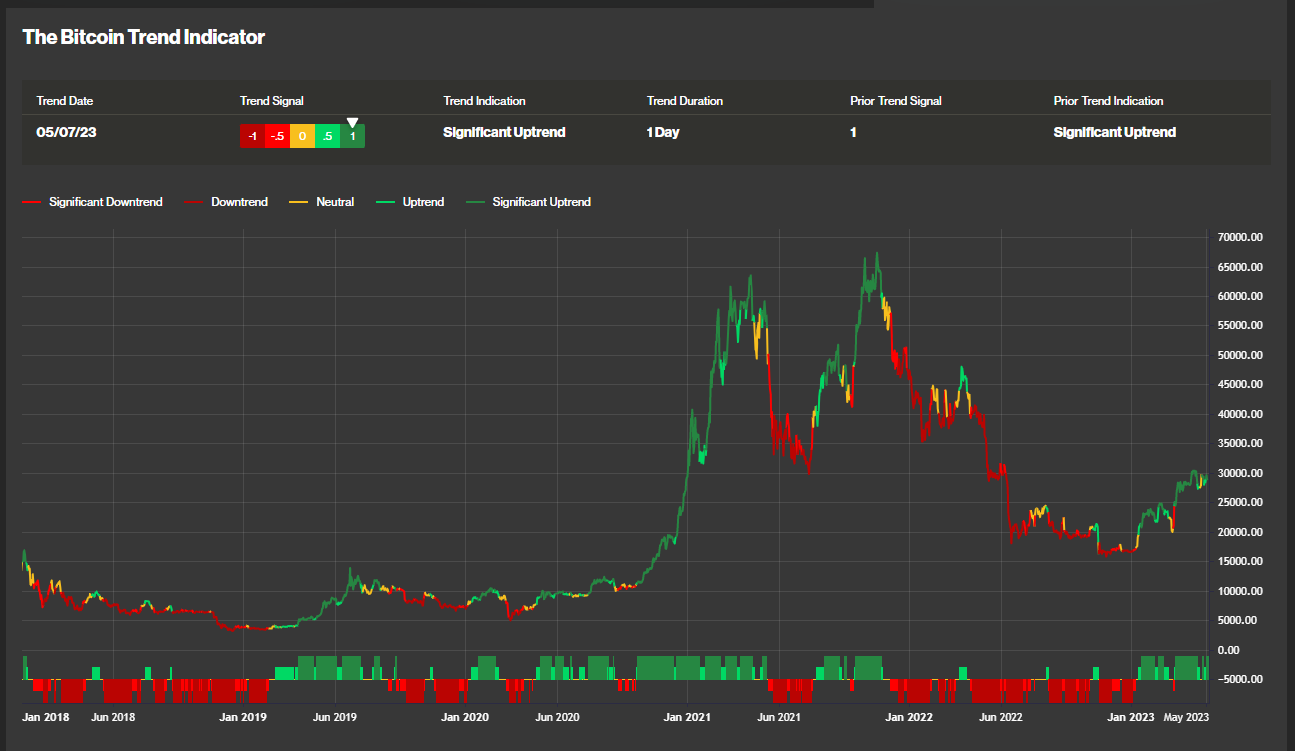Select the -.5 trend signal box
The image size is (1295, 751).
[x=277, y=136]
